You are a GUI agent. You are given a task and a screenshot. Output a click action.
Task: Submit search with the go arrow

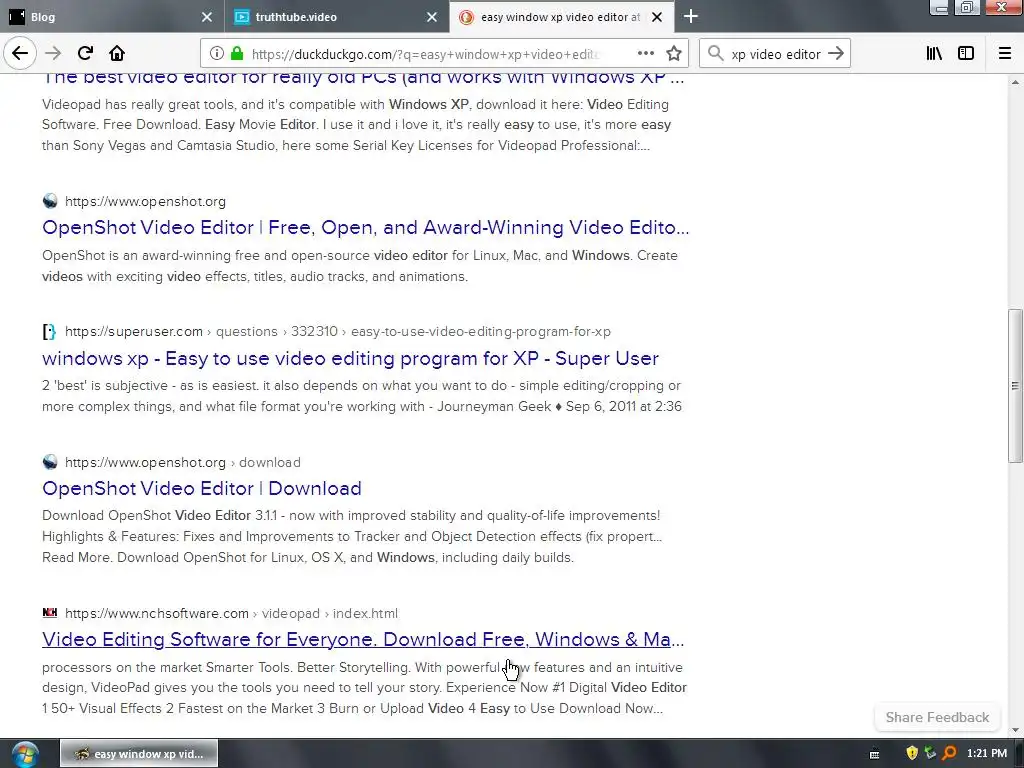(836, 54)
